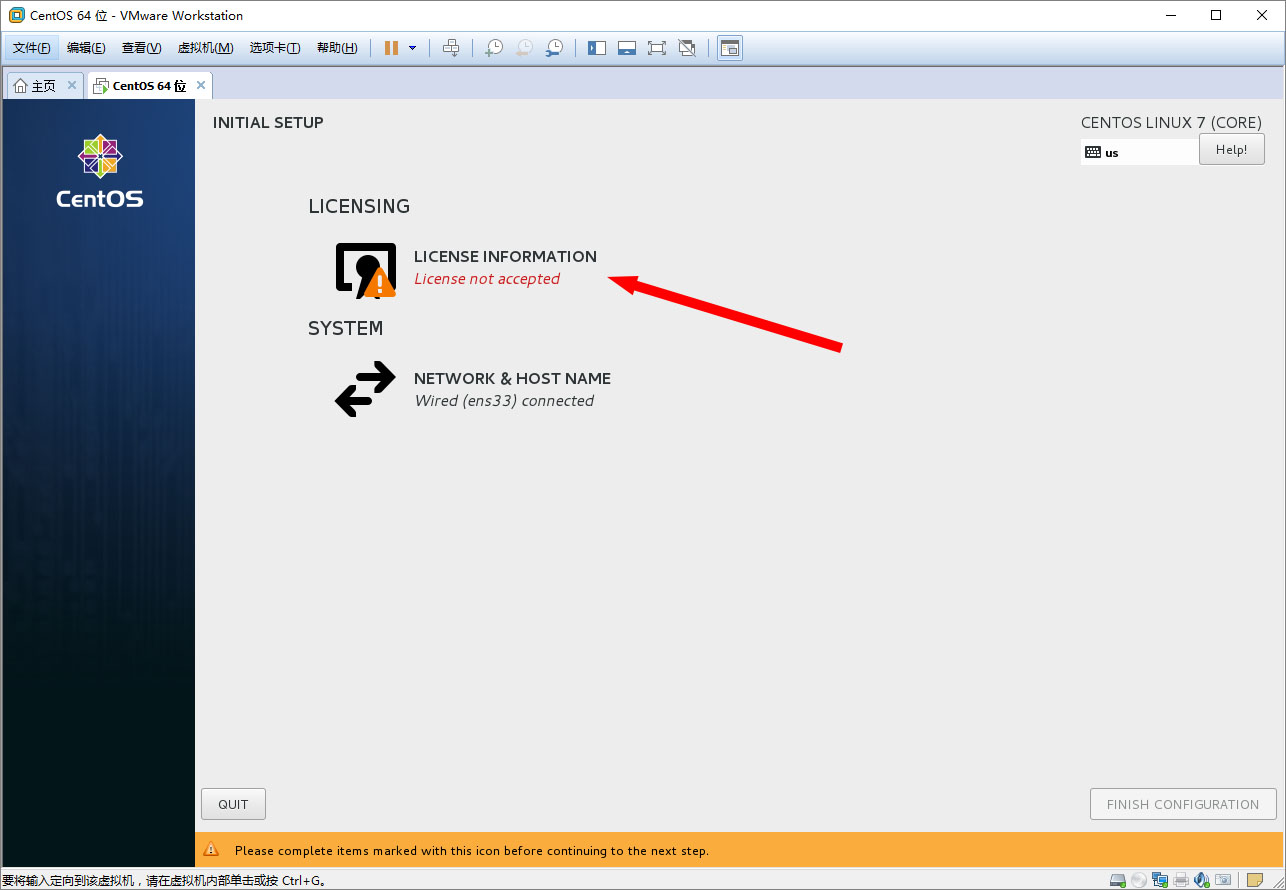
Task: Open the power options dropdown arrow
Action: pos(412,48)
